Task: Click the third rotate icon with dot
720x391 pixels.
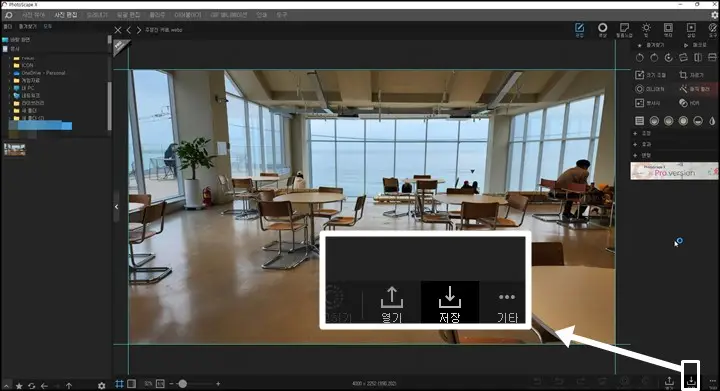Action: [x=669, y=58]
